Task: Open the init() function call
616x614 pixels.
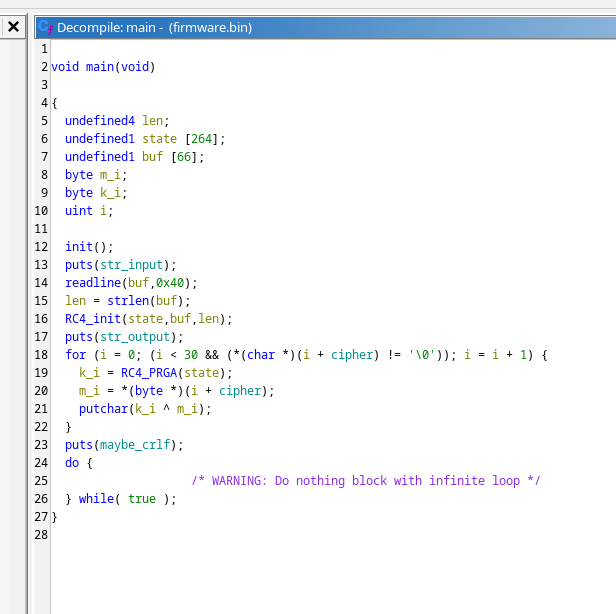Action: click(79, 247)
